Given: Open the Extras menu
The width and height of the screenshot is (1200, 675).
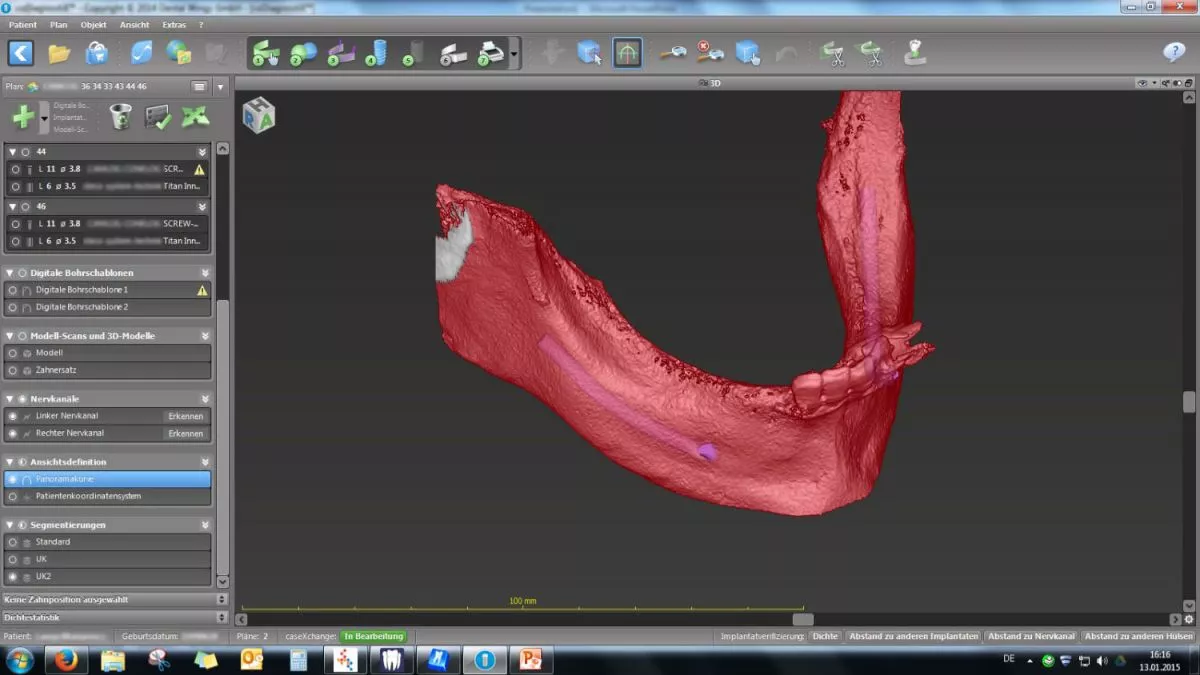Looking at the screenshot, I should click(174, 24).
